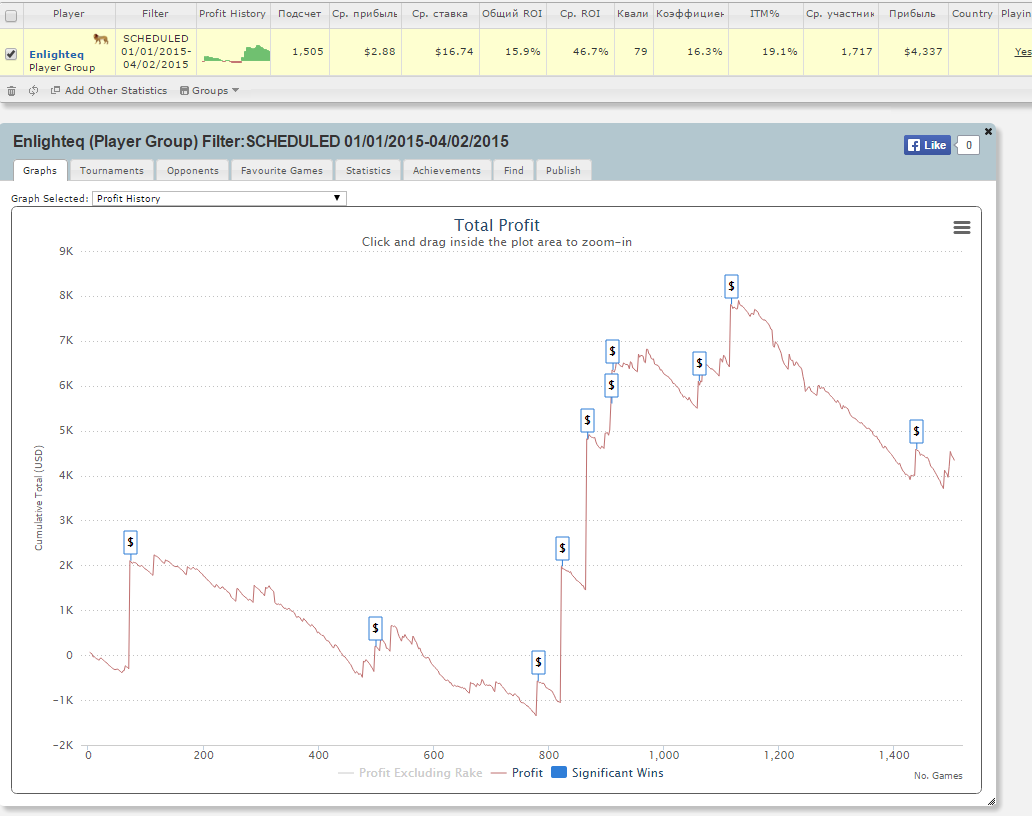
Task: Select the Find tab
Action: coord(514,170)
